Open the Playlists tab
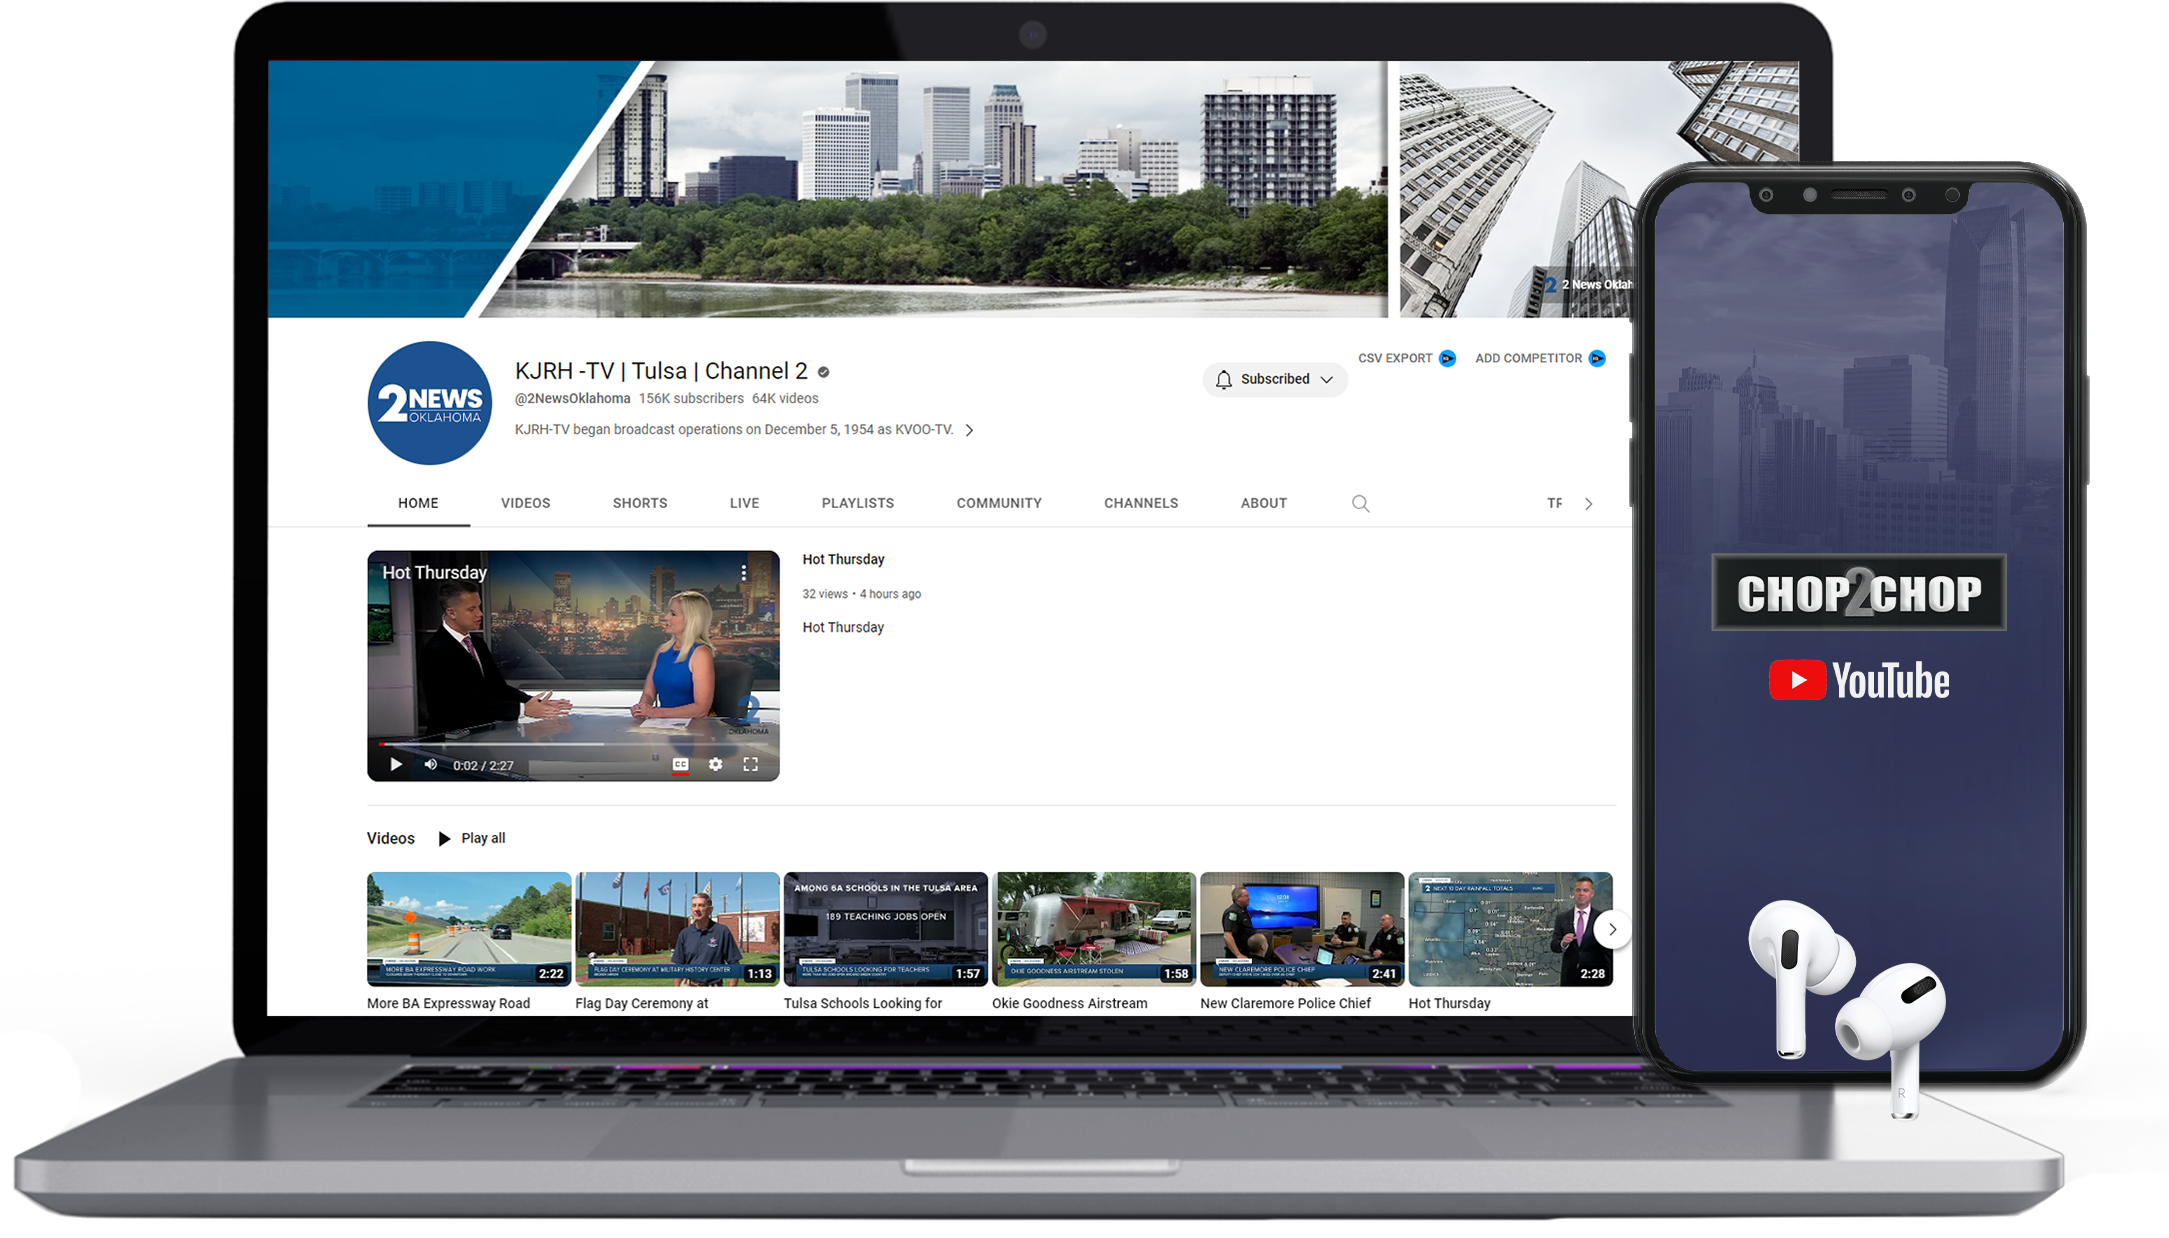 click(857, 504)
